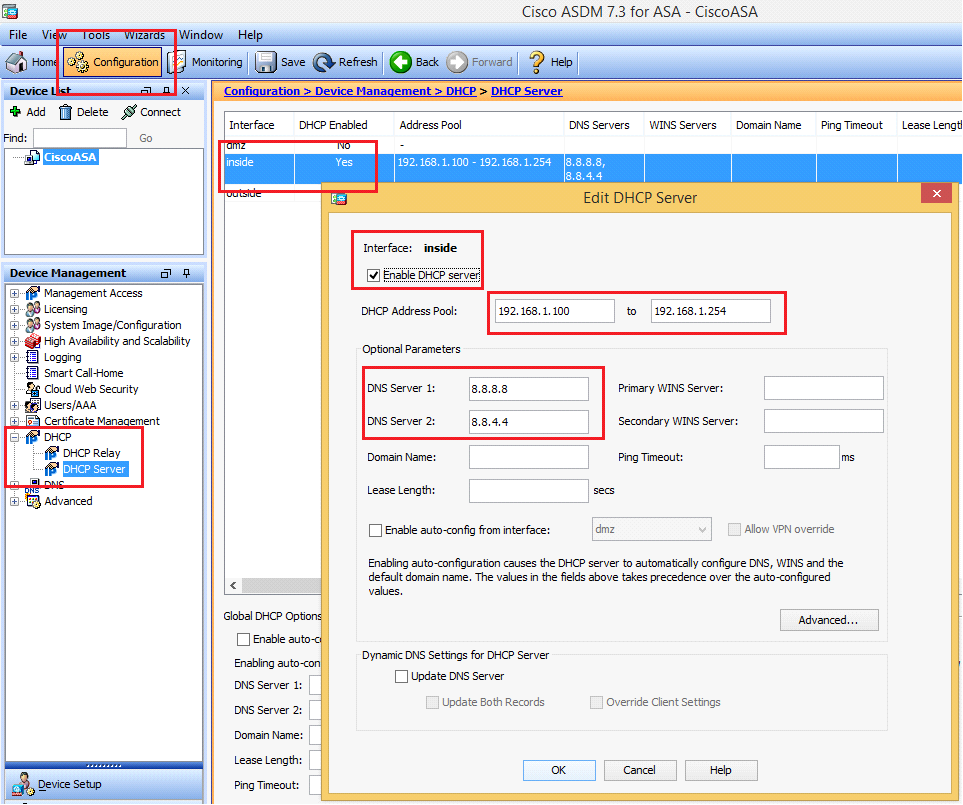Image resolution: width=963 pixels, height=805 pixels.
Task: Open the Tools menu
Action: 96,35
